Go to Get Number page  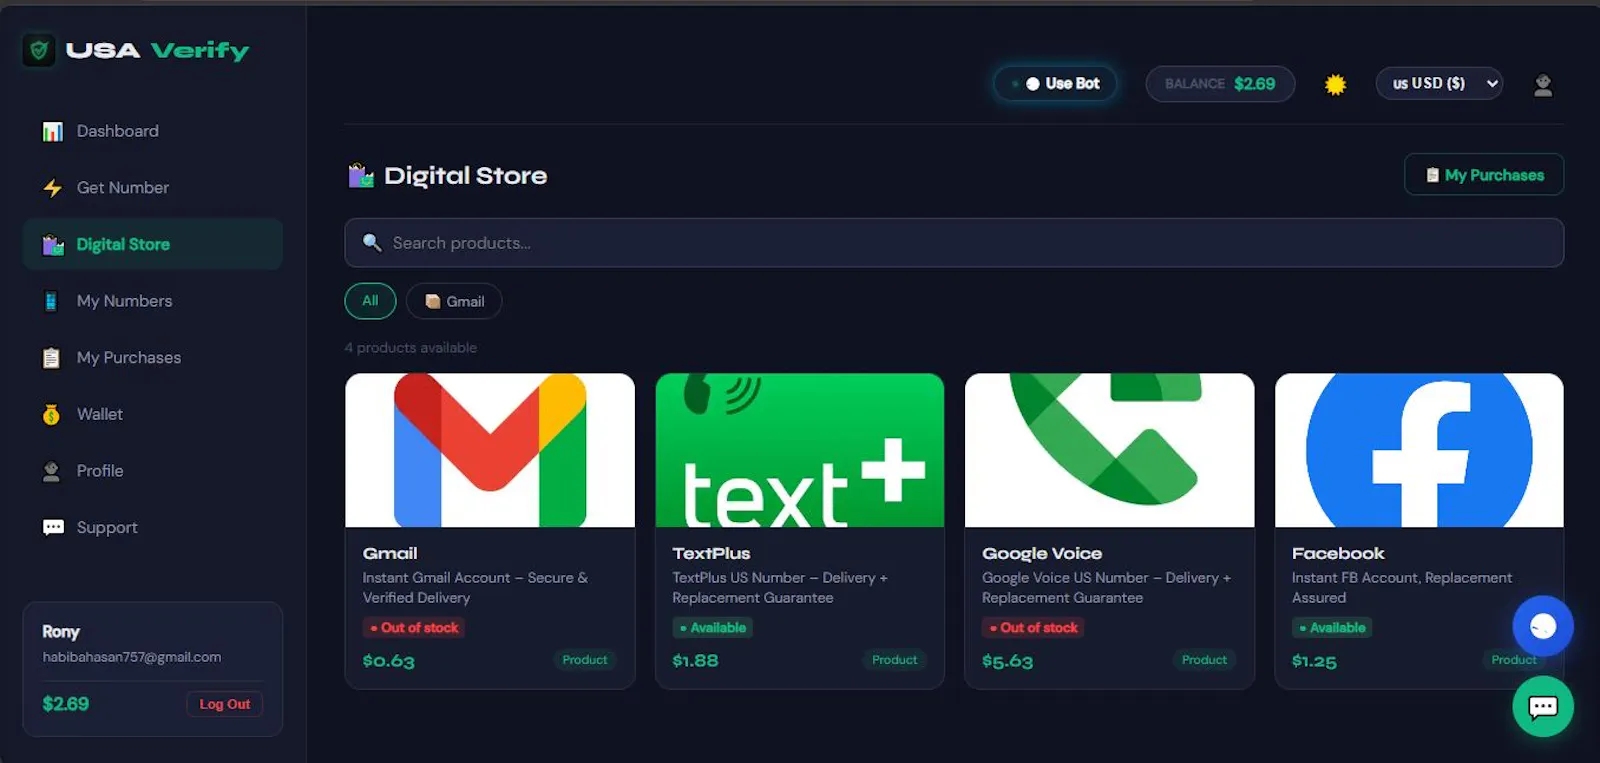153,188
